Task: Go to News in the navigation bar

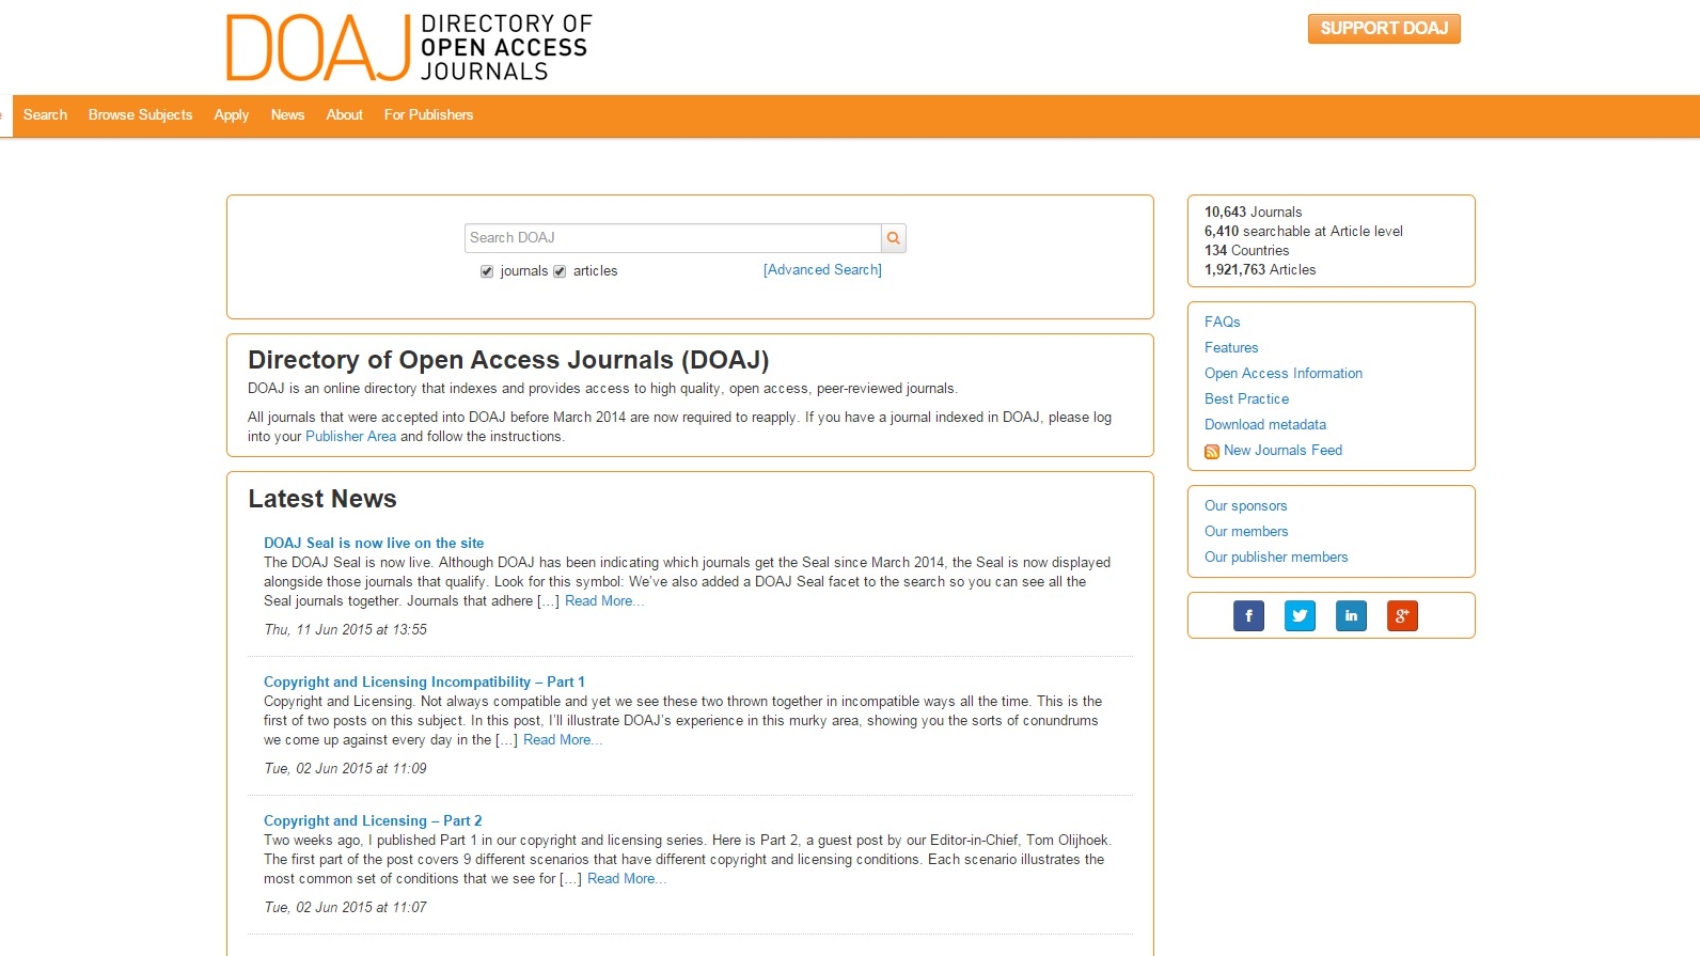Action: [x=287, y=115]
